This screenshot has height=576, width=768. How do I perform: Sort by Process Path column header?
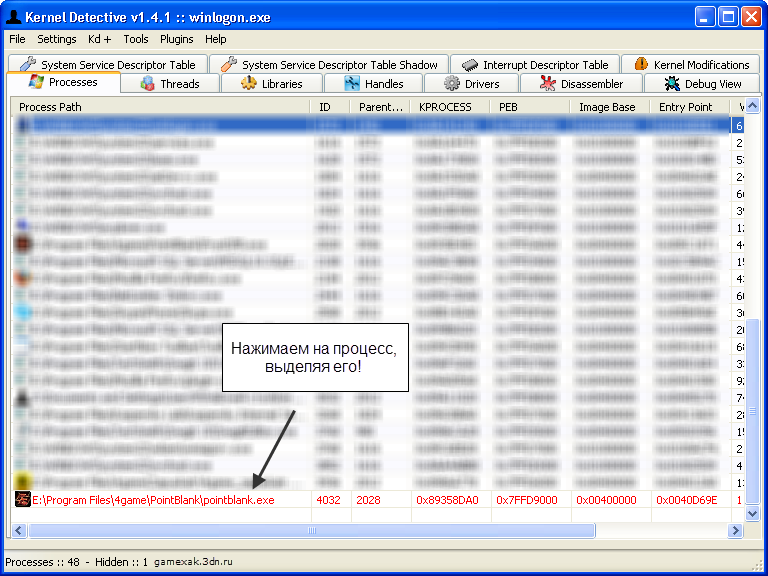click(161, 107)
